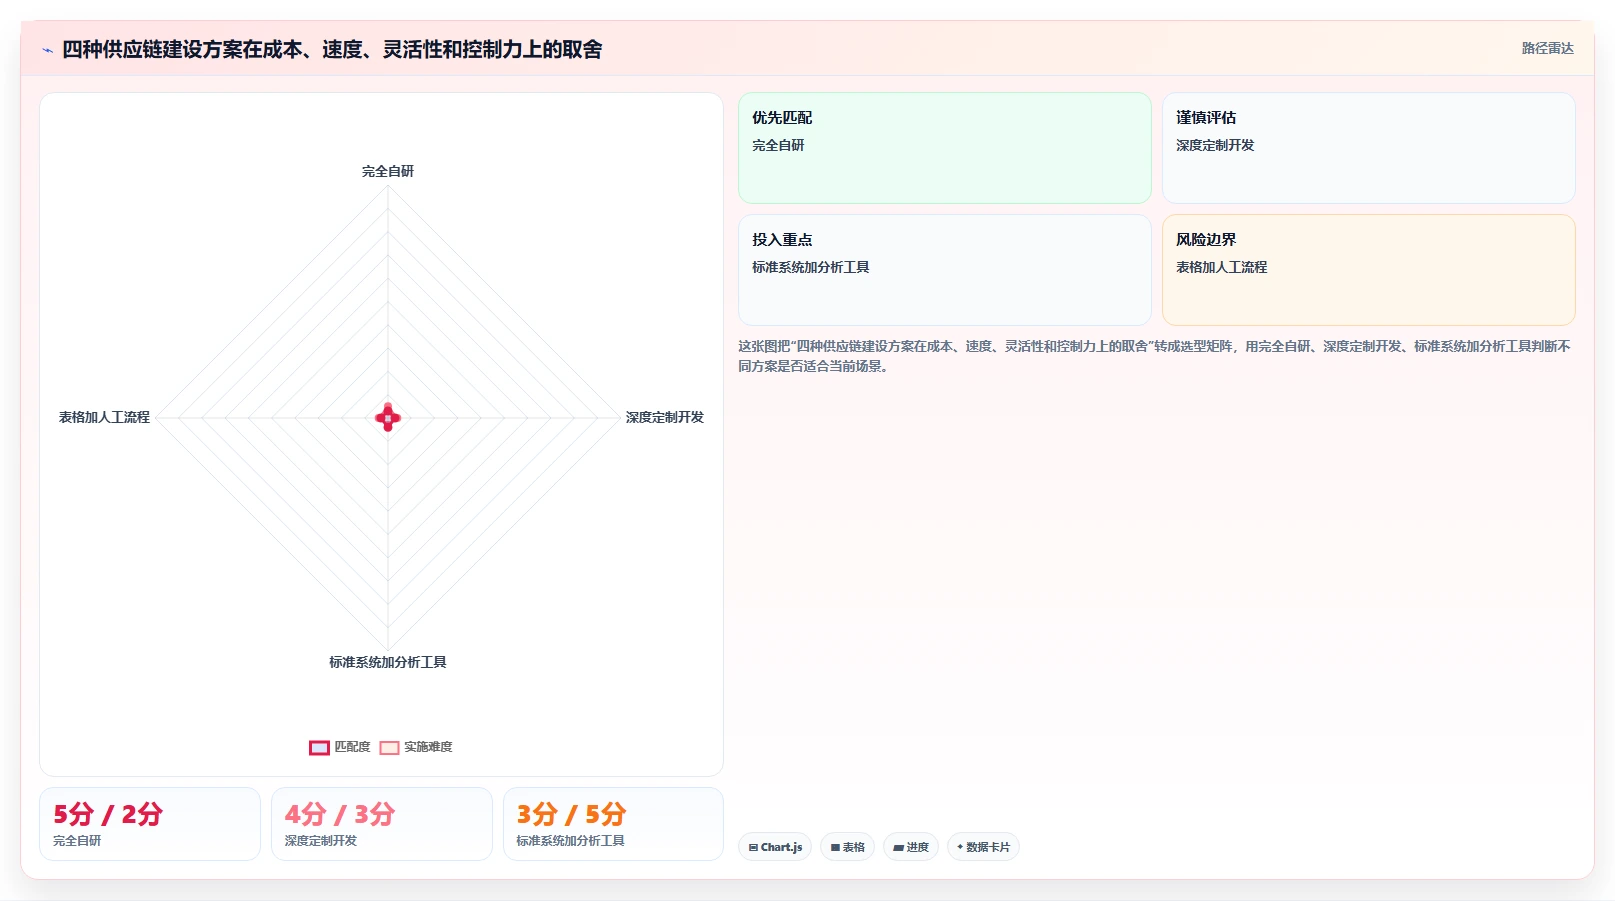Open the 风险边界 card

pos(1369,270)
